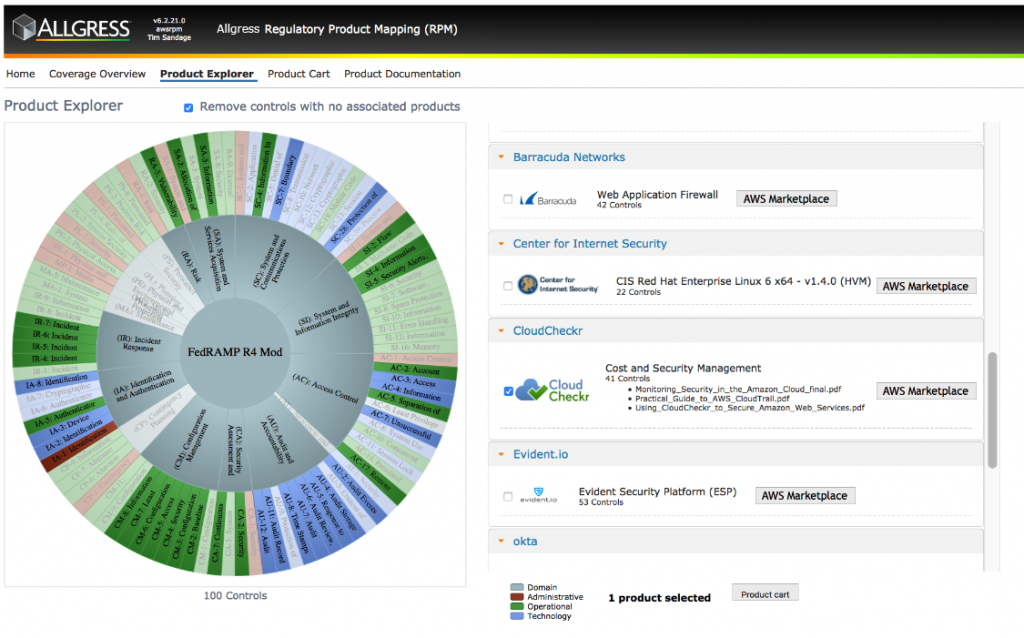Toggle Remove controls with no associated products

coord(188,107)
